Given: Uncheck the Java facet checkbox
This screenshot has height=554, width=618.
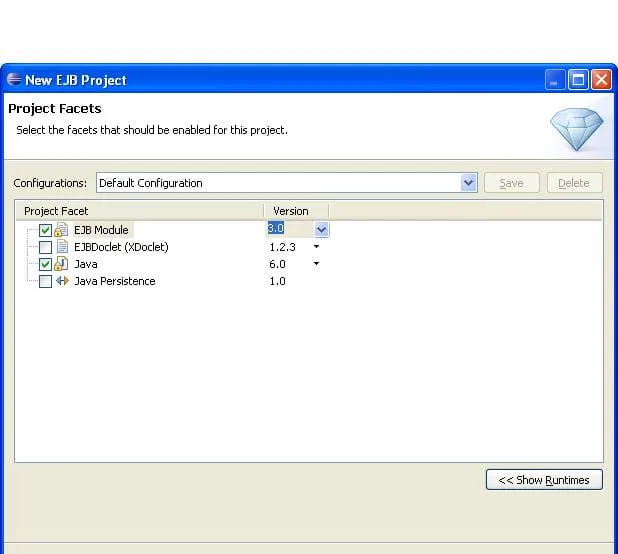Looking at the screenshot, I should point(45,264).
